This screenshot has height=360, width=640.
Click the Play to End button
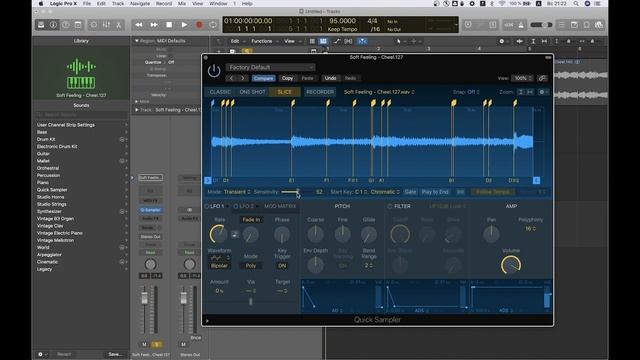tap(435, 192)
